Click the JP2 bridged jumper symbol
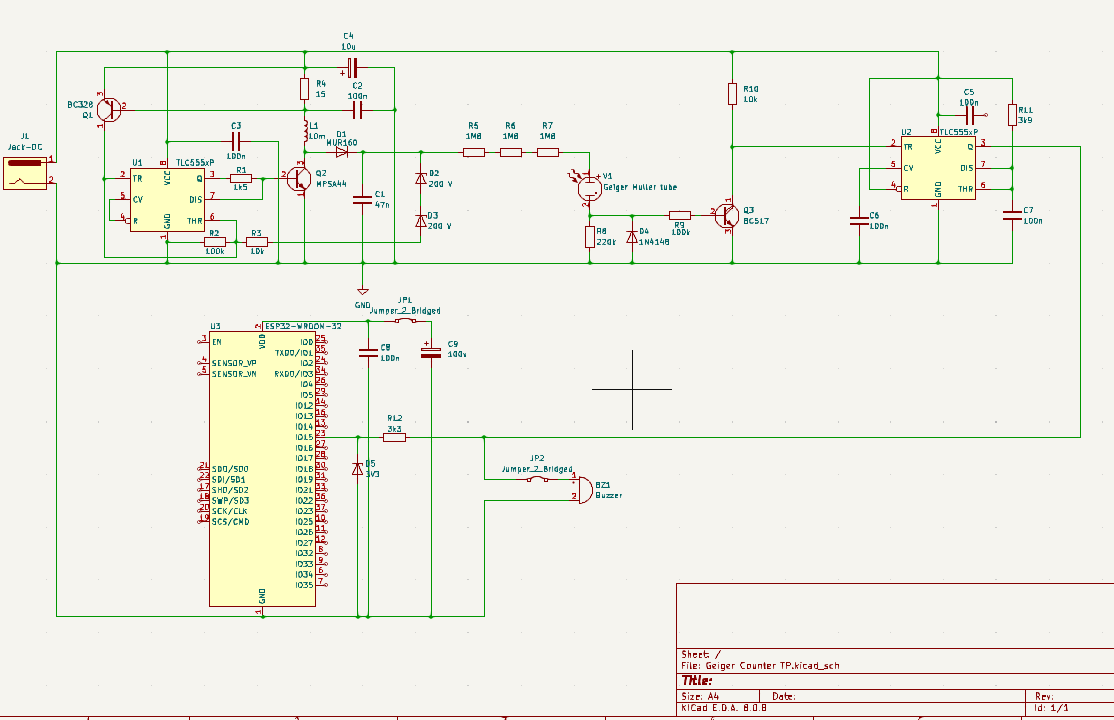Screen dimensions: 1114x720 click(x=537, y=479)
